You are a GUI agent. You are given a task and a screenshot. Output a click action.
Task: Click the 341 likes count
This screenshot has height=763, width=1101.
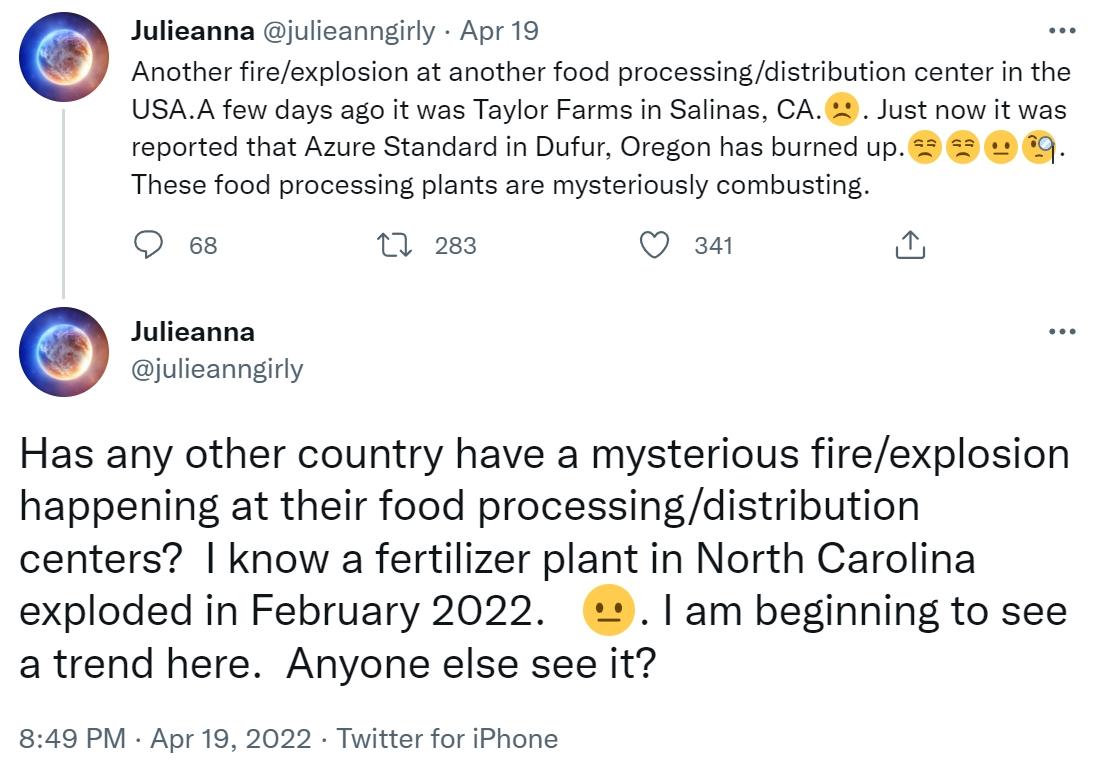coord(713,245)
